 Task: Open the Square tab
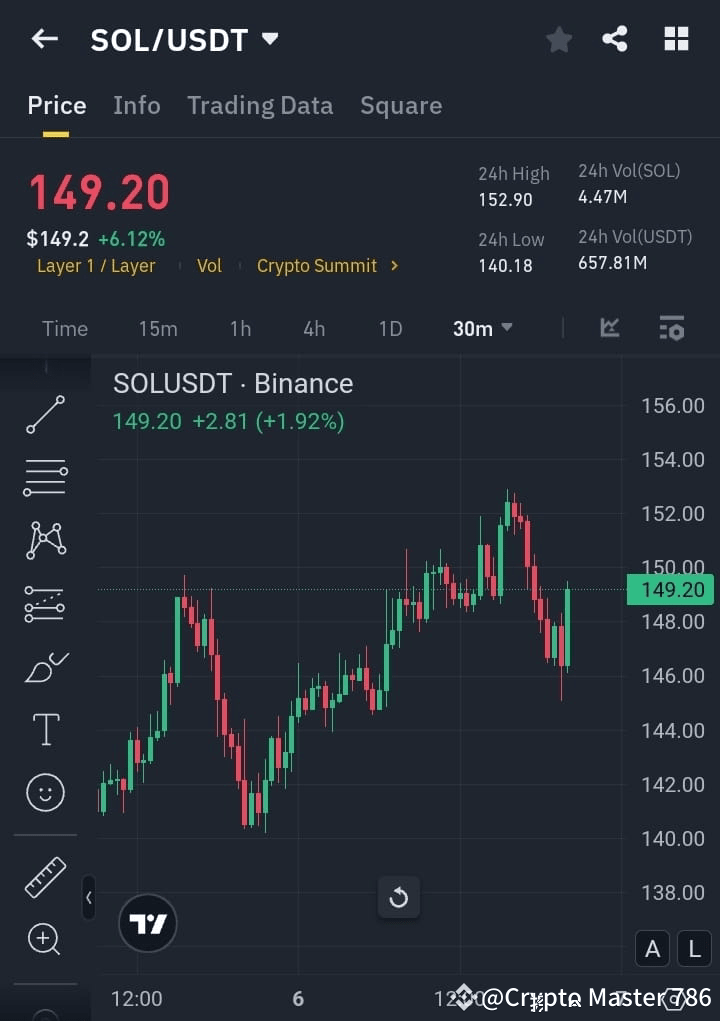[401, 105]
